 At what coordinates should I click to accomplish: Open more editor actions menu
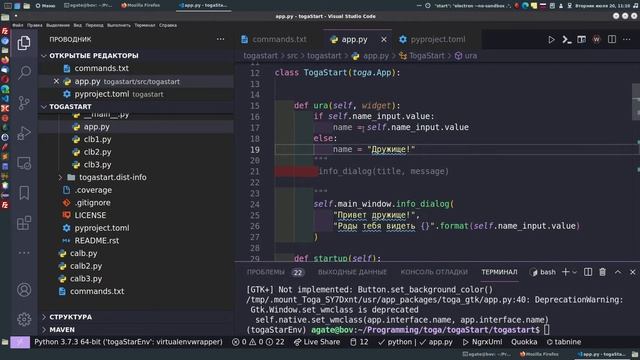pos(627,40)
